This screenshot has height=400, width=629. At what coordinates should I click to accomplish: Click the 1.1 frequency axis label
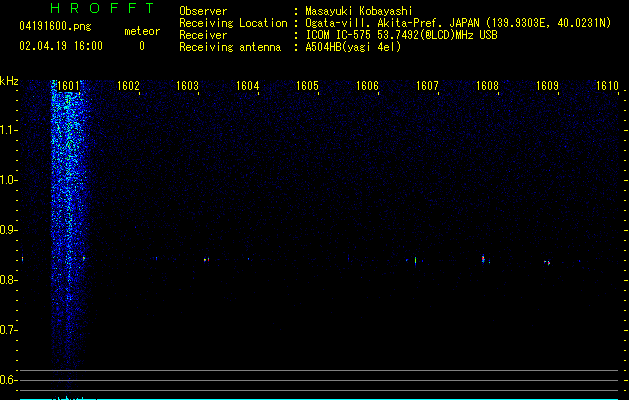(8, 130)
